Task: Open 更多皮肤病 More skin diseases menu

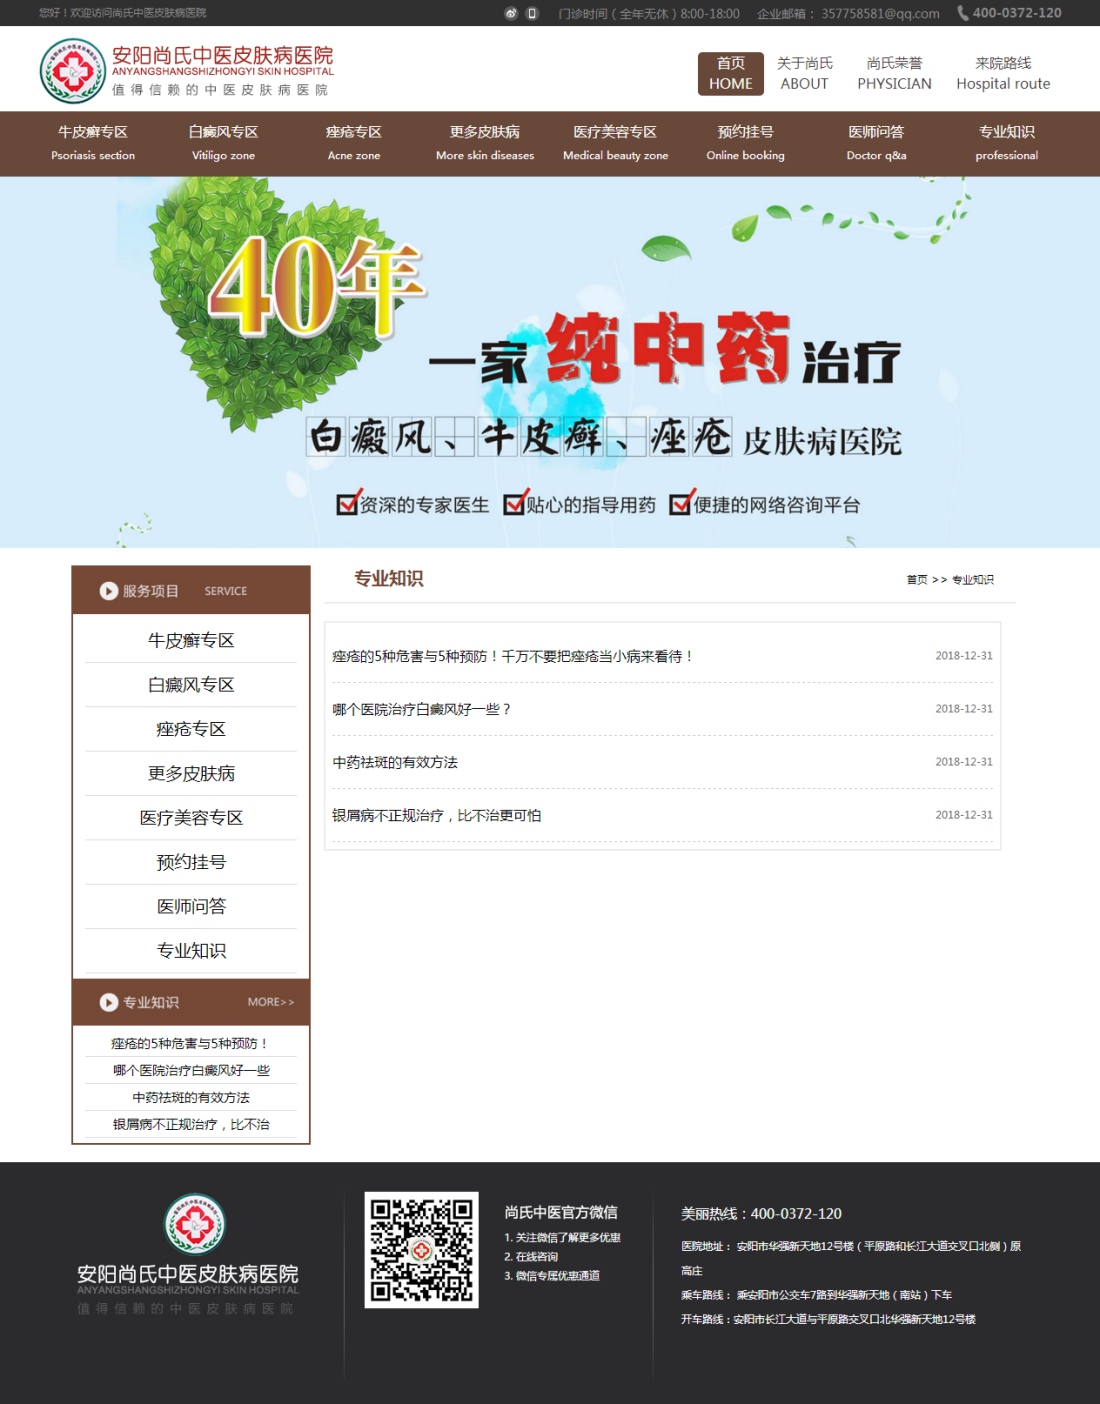Action: (x=485, y=143)
